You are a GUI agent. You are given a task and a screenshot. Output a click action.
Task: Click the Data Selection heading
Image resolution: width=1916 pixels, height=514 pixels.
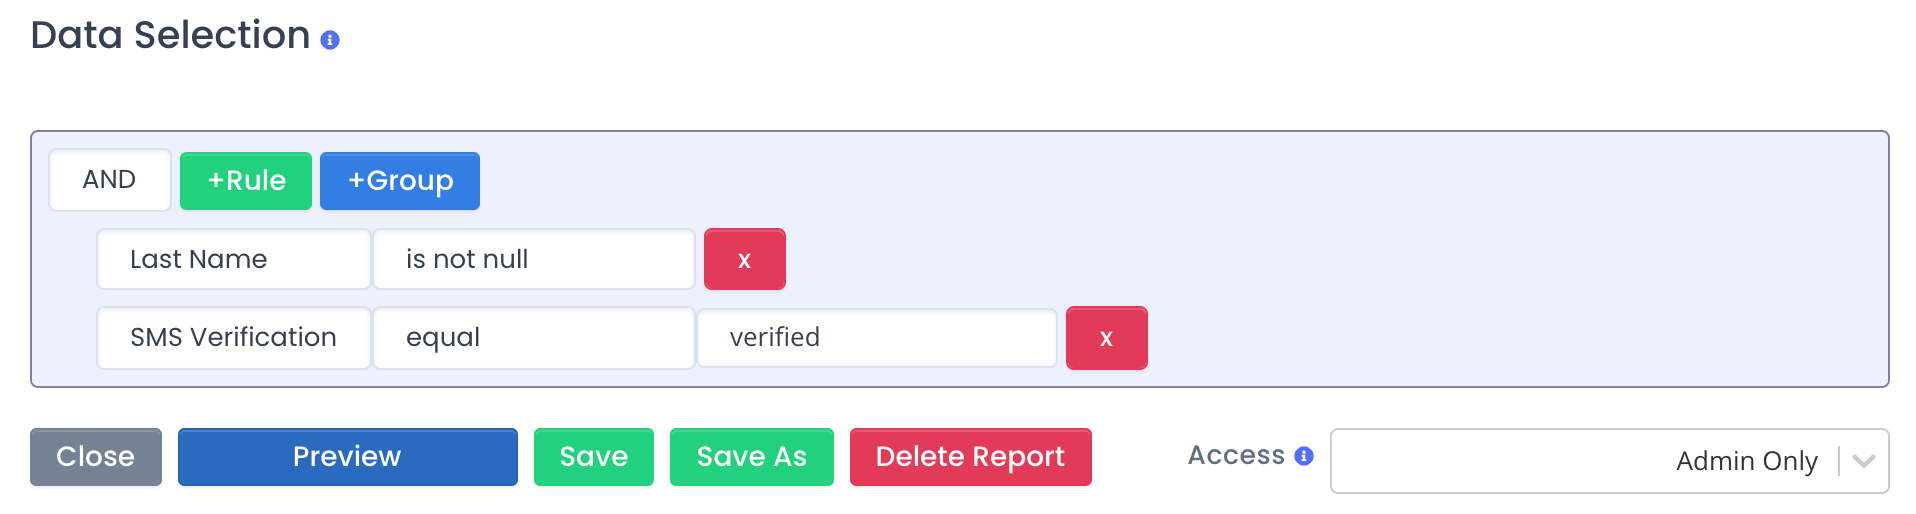171,35
